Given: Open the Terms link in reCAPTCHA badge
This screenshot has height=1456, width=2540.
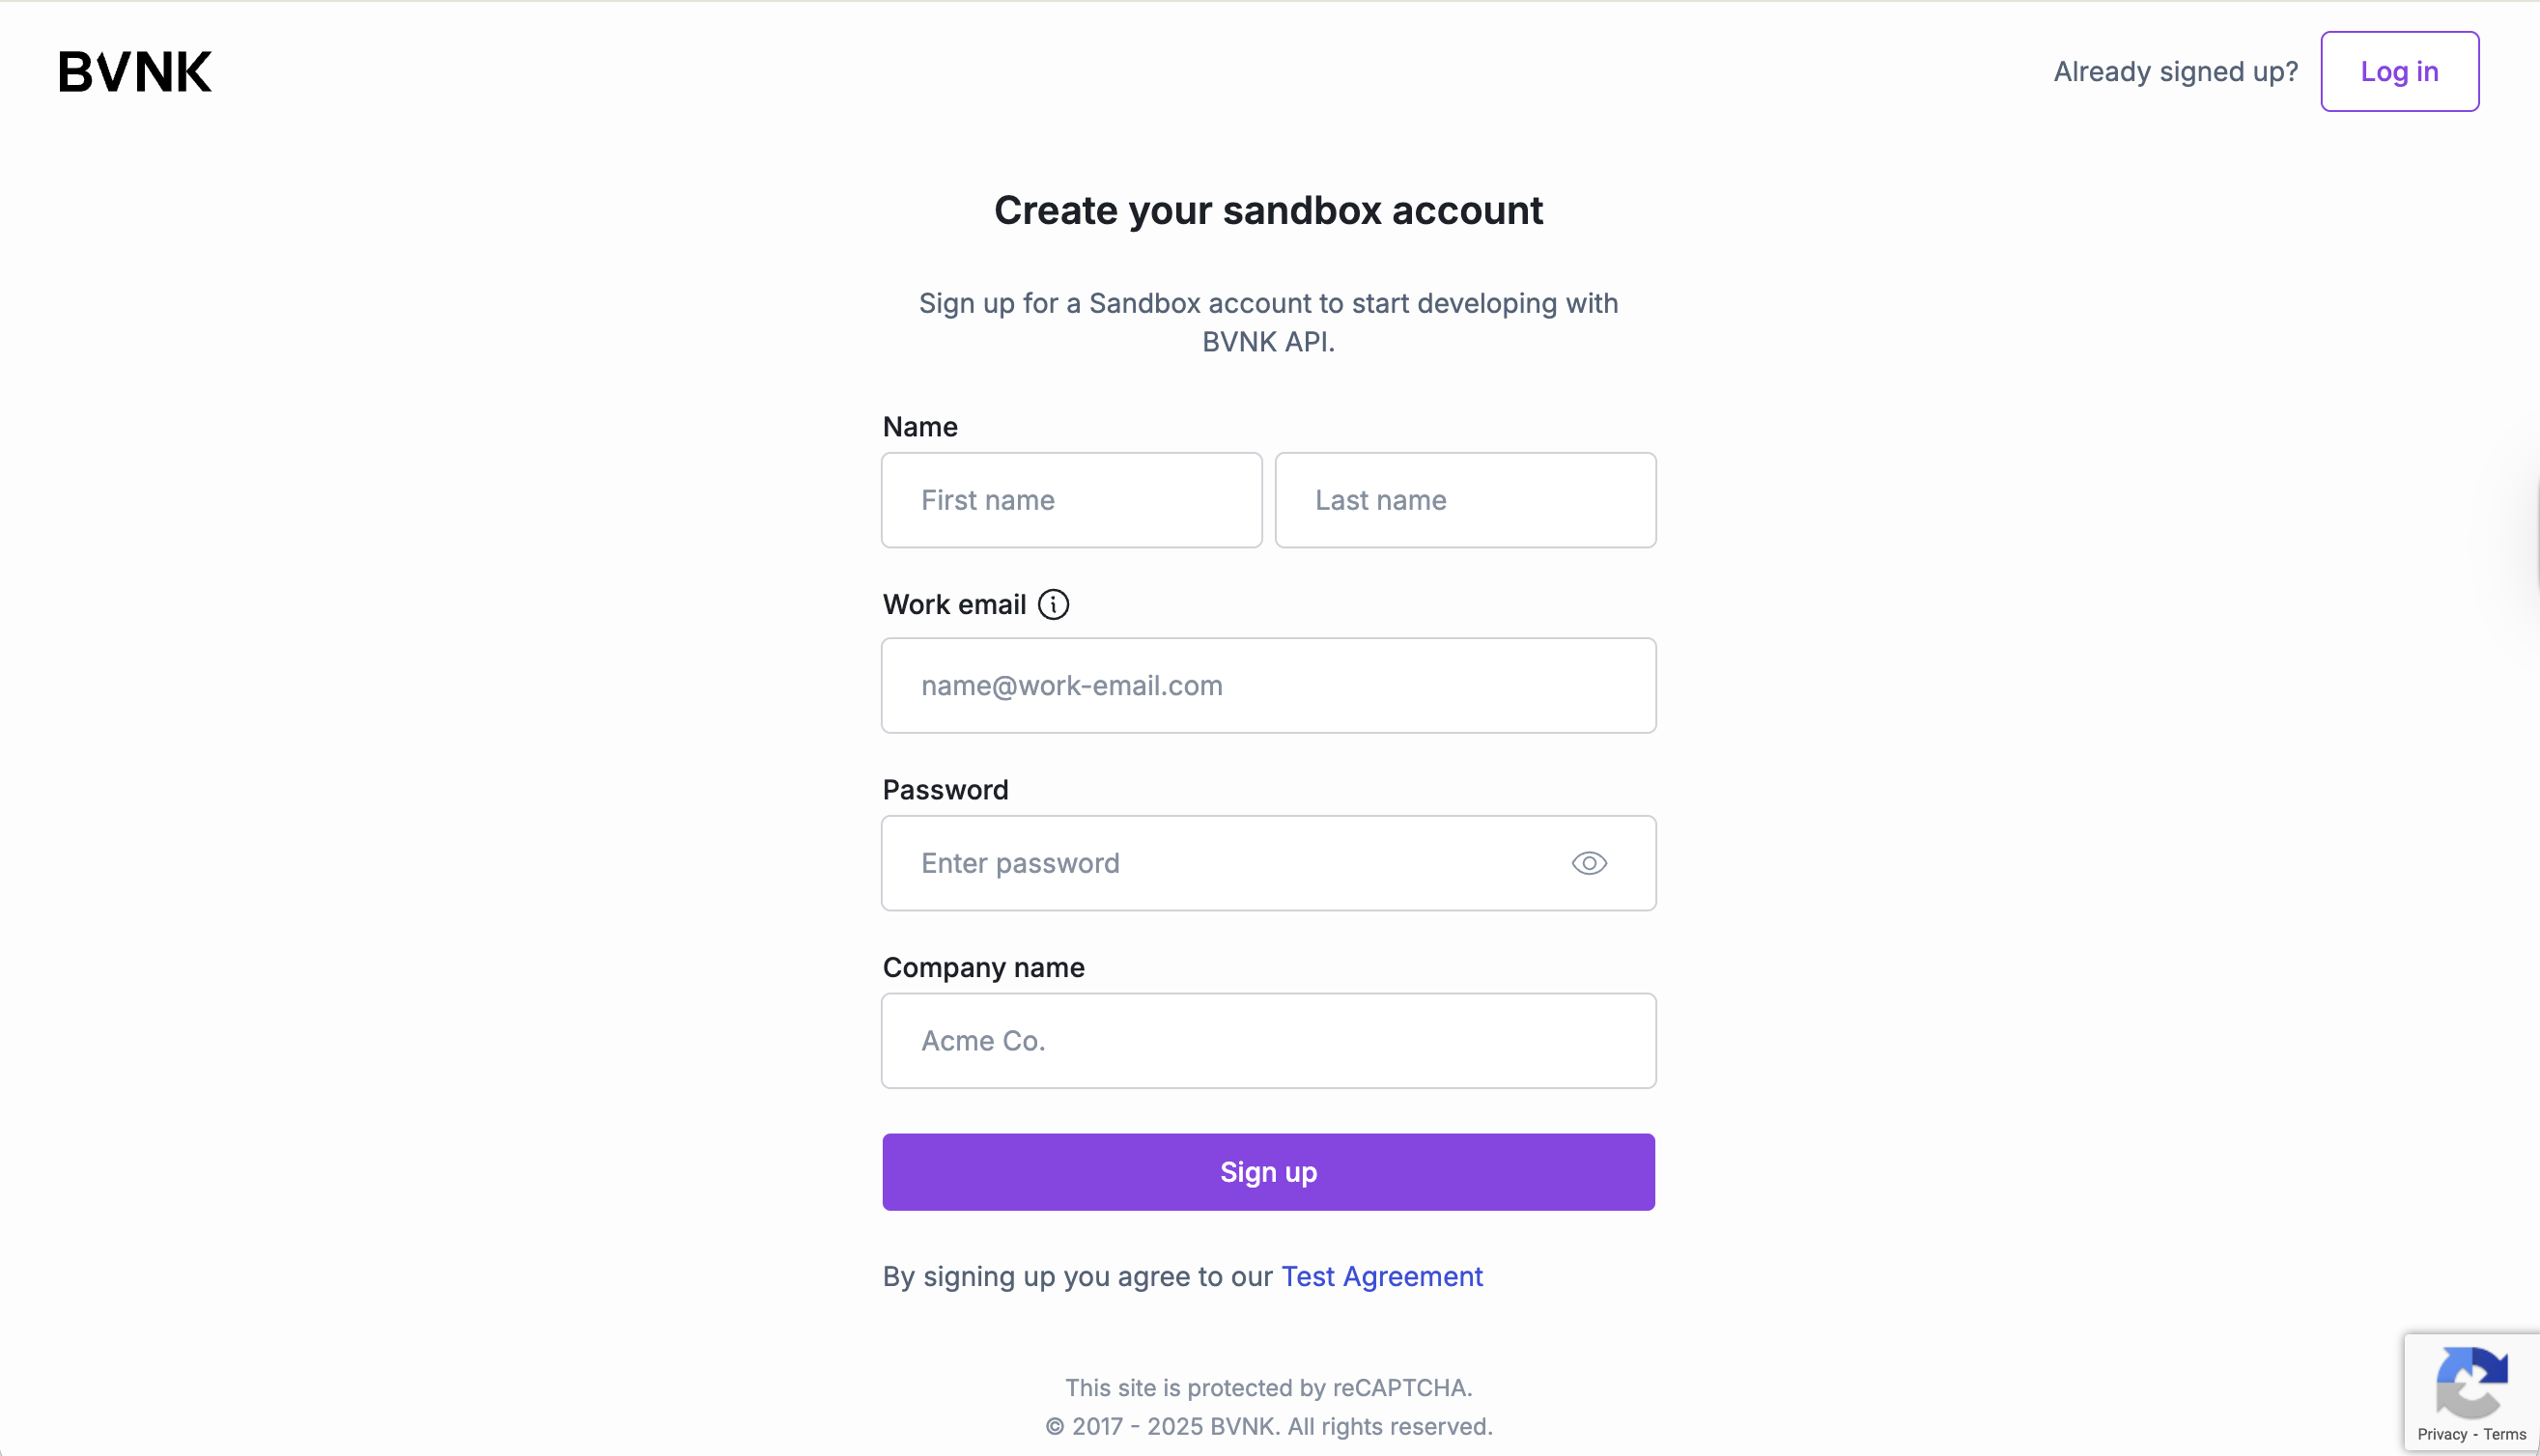Looking at the screenshot, I should coord(2506,1433).
